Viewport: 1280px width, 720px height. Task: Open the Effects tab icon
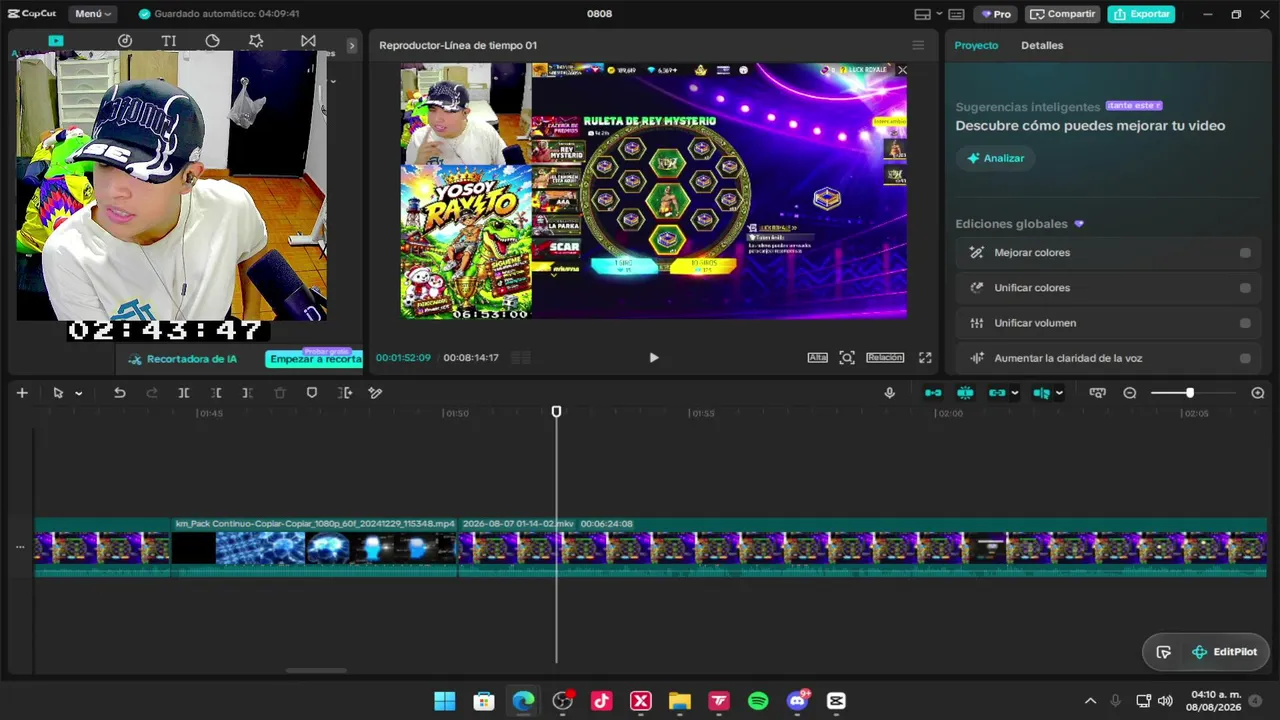click(x=256, y=41)
